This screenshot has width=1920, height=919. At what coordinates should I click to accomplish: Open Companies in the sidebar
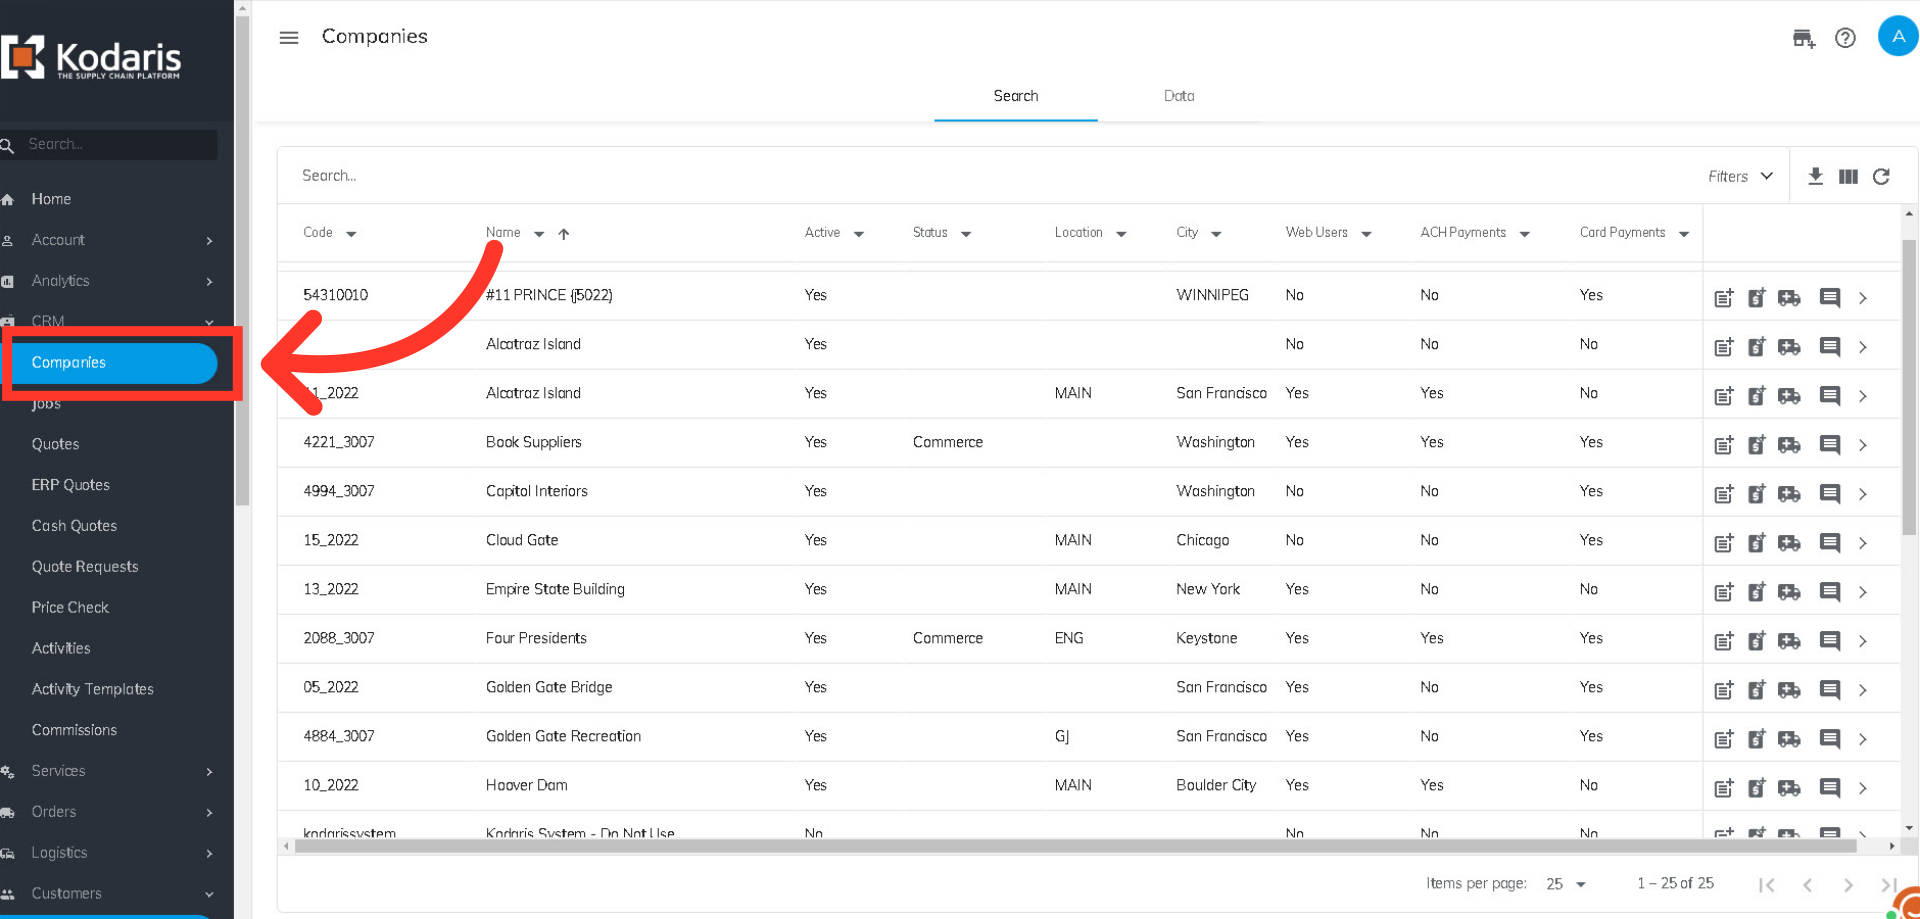tap(111, 362)
